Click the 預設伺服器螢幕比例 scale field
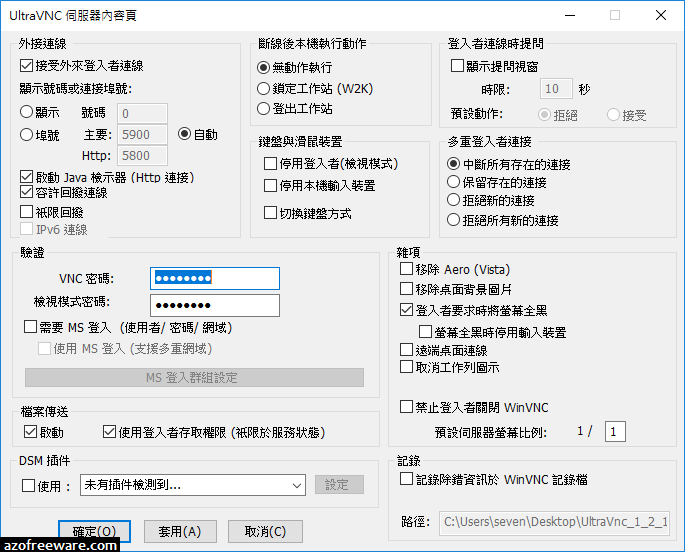685x552 pixels. pyautogui.click(x=615, y=431)
